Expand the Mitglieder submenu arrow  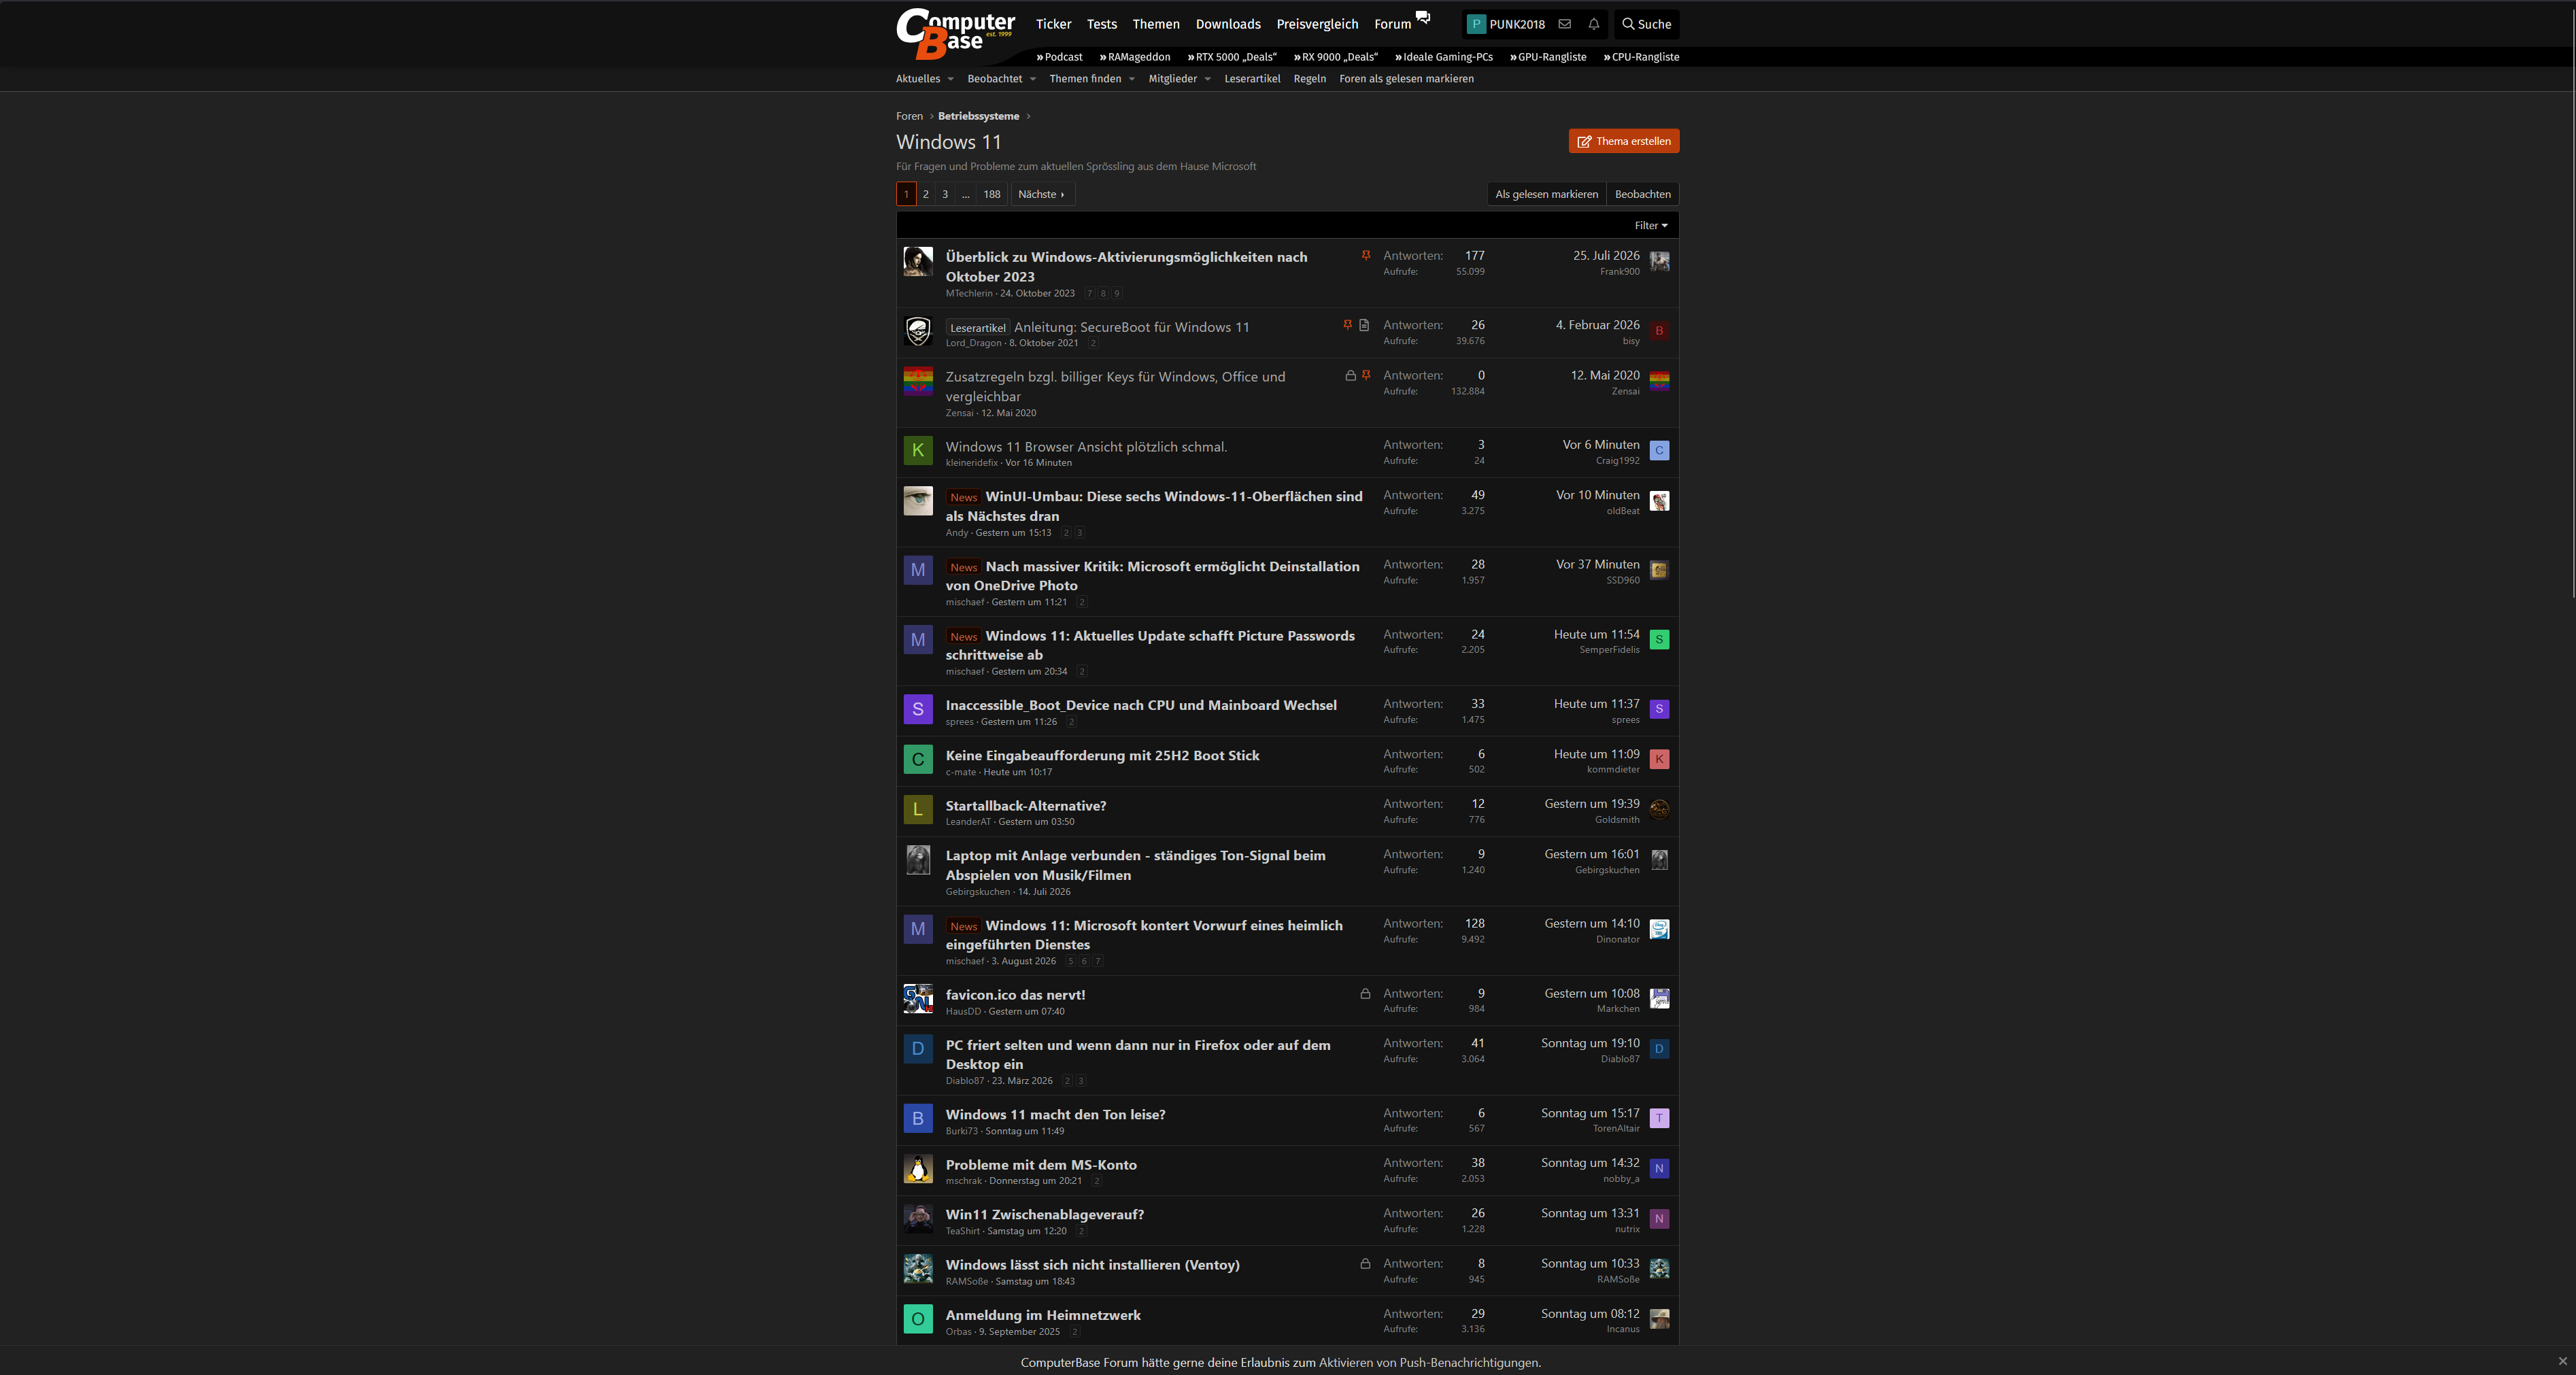(x=1207, y=79)
